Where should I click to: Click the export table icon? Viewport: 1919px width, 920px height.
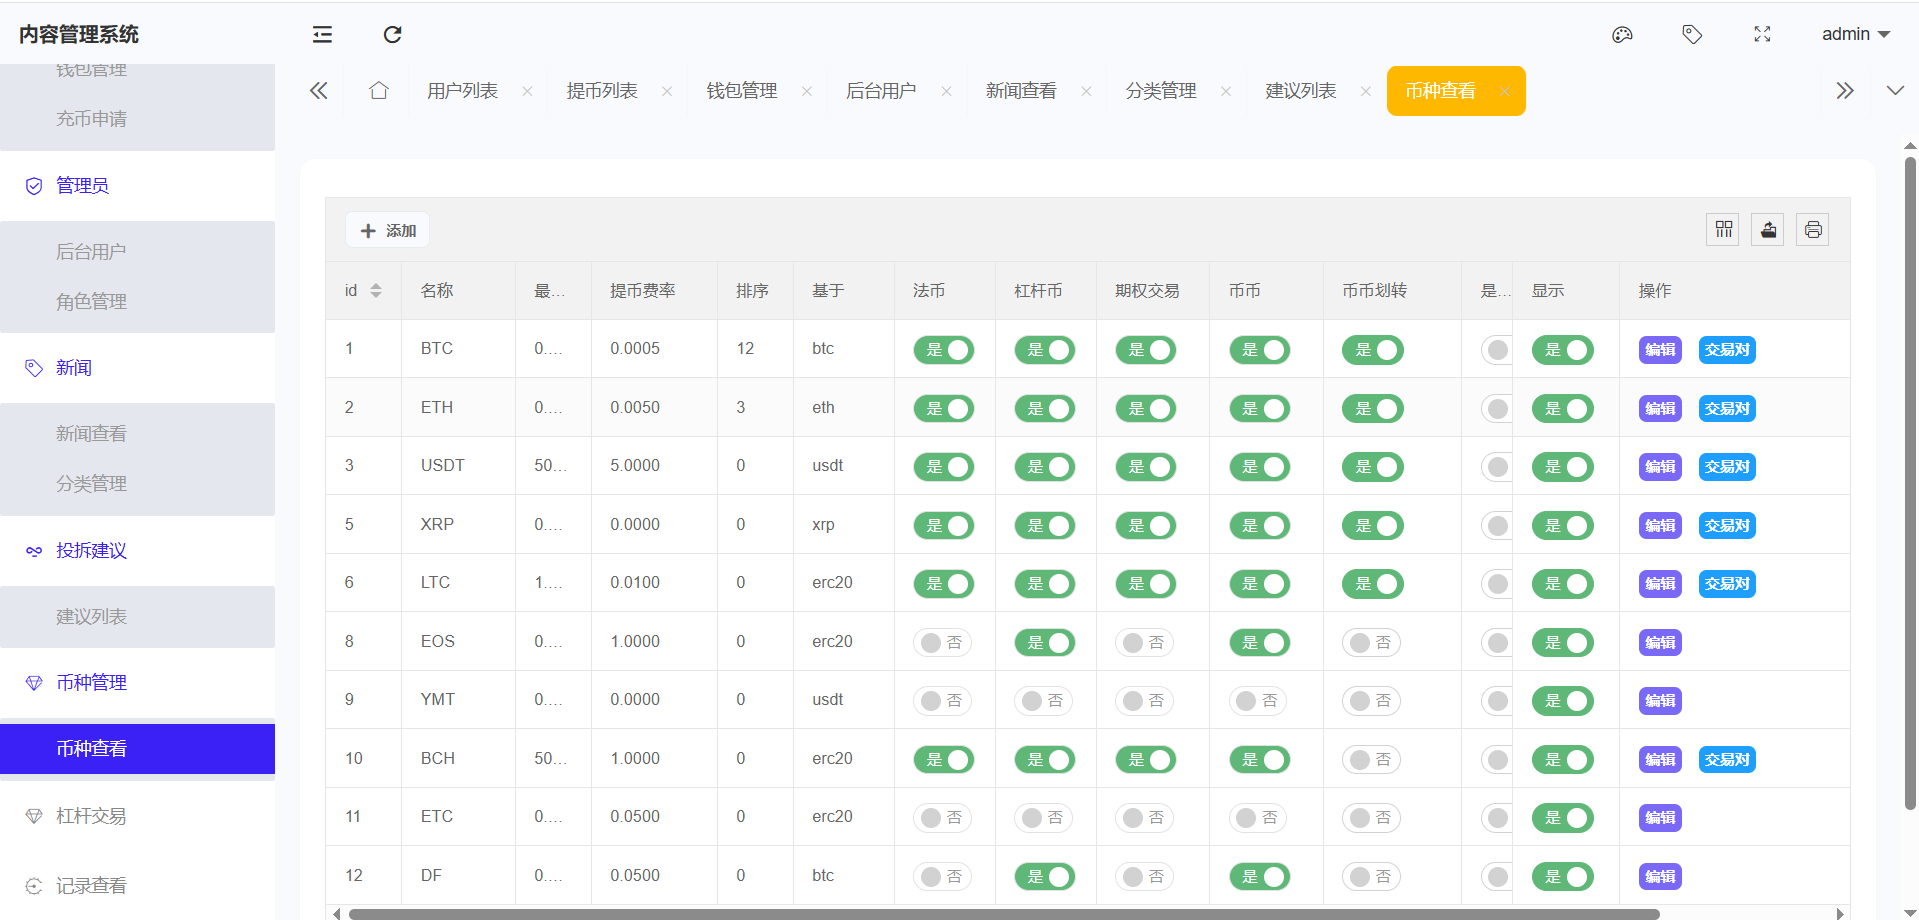(1768, 230)
